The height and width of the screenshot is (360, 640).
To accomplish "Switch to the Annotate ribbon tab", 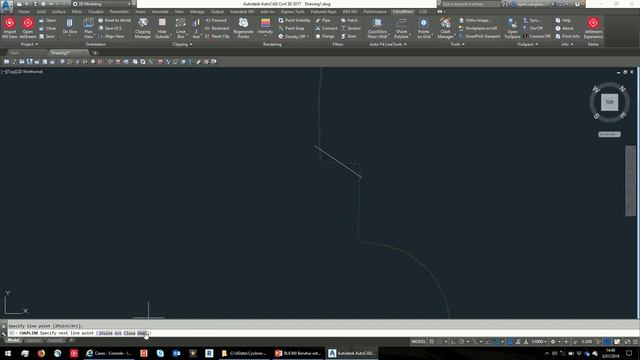I will tap(160, 12).
